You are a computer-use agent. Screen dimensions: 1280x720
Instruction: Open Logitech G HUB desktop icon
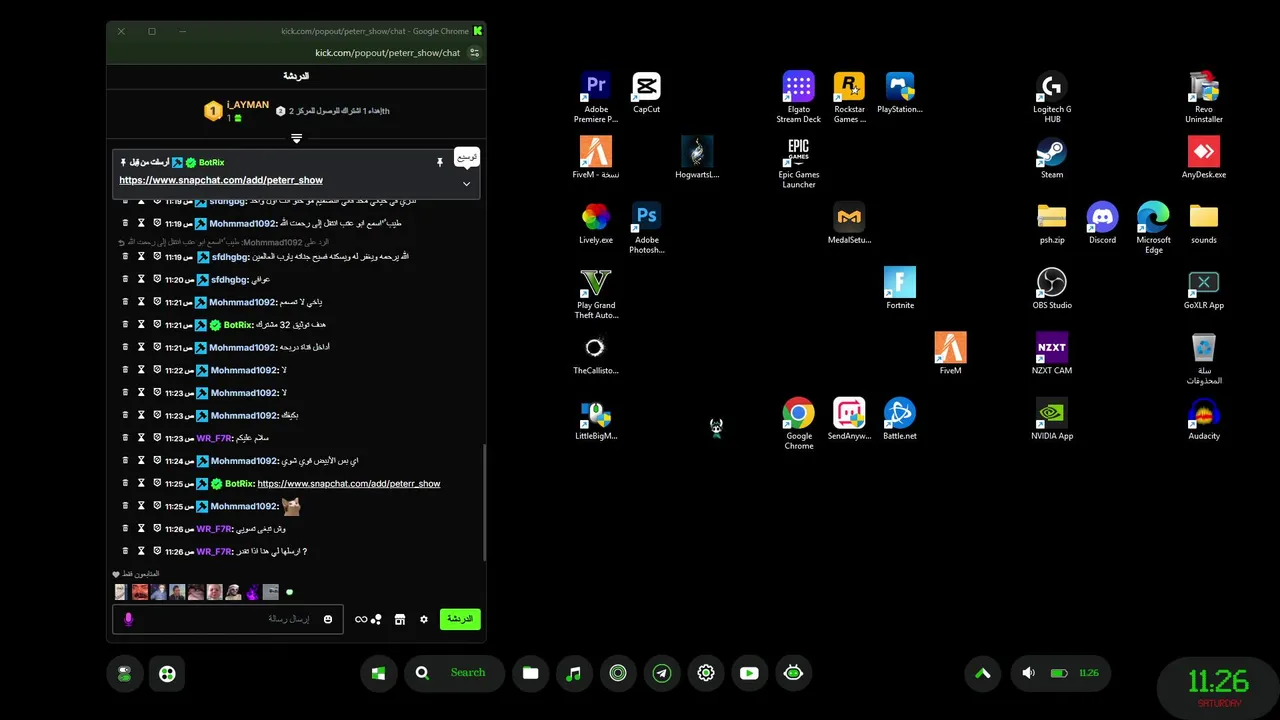coord(1052,97)
